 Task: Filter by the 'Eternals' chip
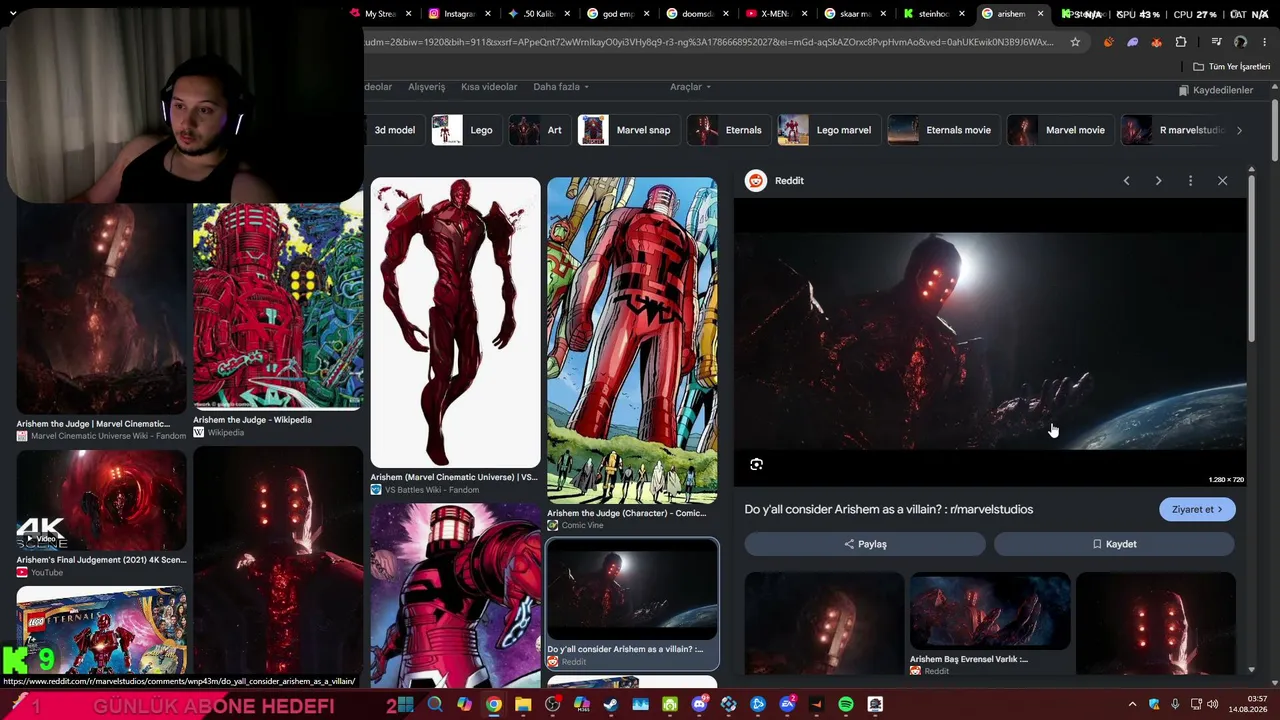[727, 130]
